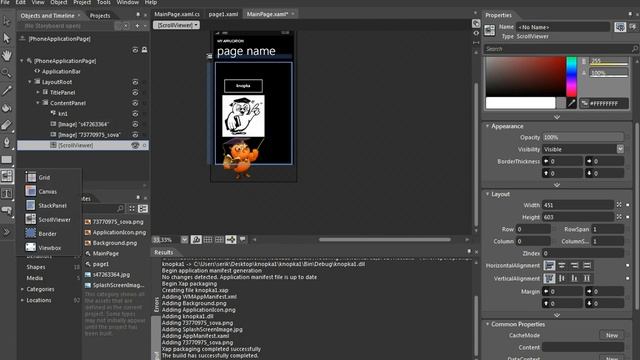Image resolution: width=640 pixels, height=360 pixels.
Task: Pick color with Properties eyedropper
Action: pos(571,104)
